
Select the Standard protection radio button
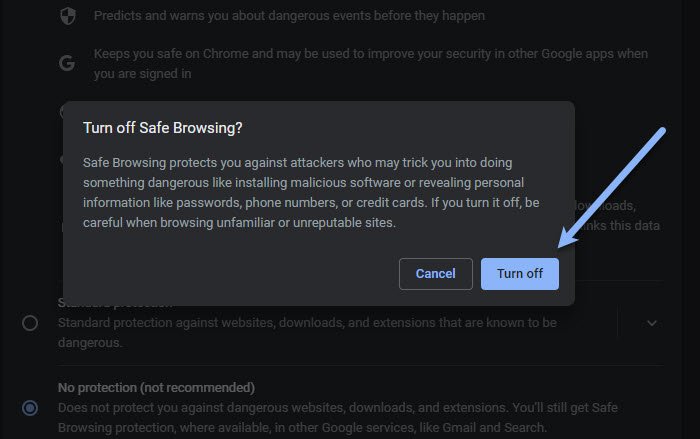(30, 323)
